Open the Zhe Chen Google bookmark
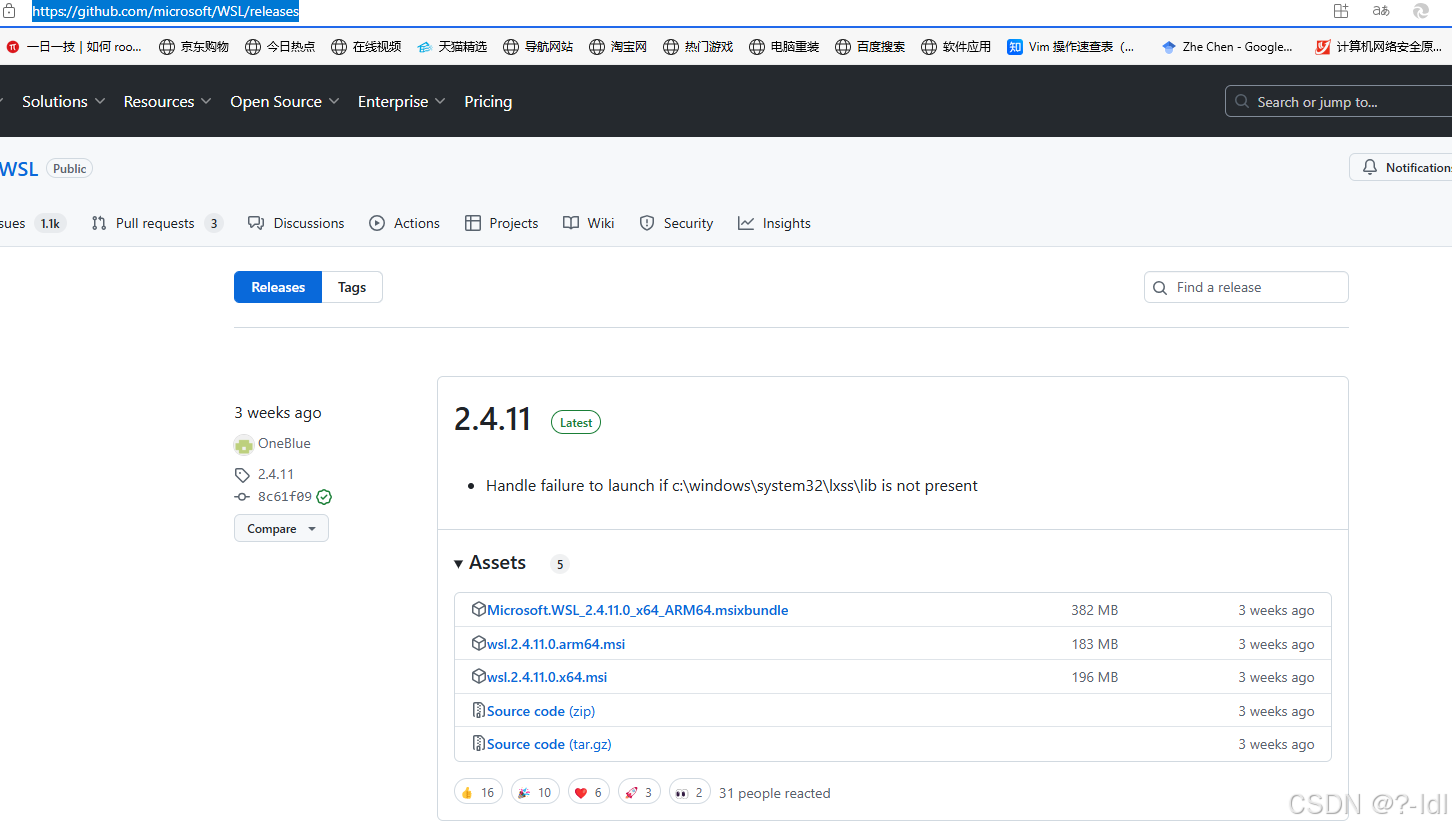The width and height of the screenshot is (1452, 830). [x=1227, y=47]
